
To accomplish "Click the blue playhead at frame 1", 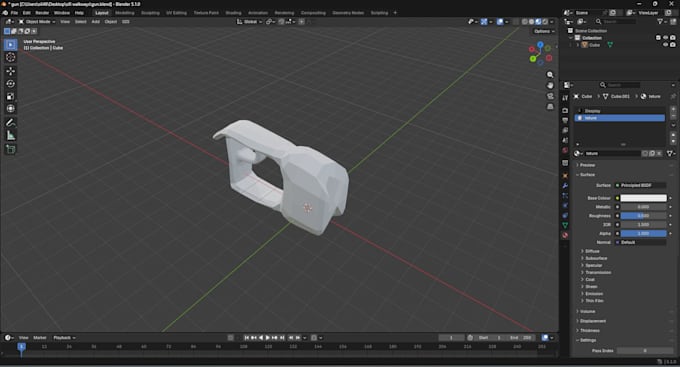I will (x=21, y=346).
